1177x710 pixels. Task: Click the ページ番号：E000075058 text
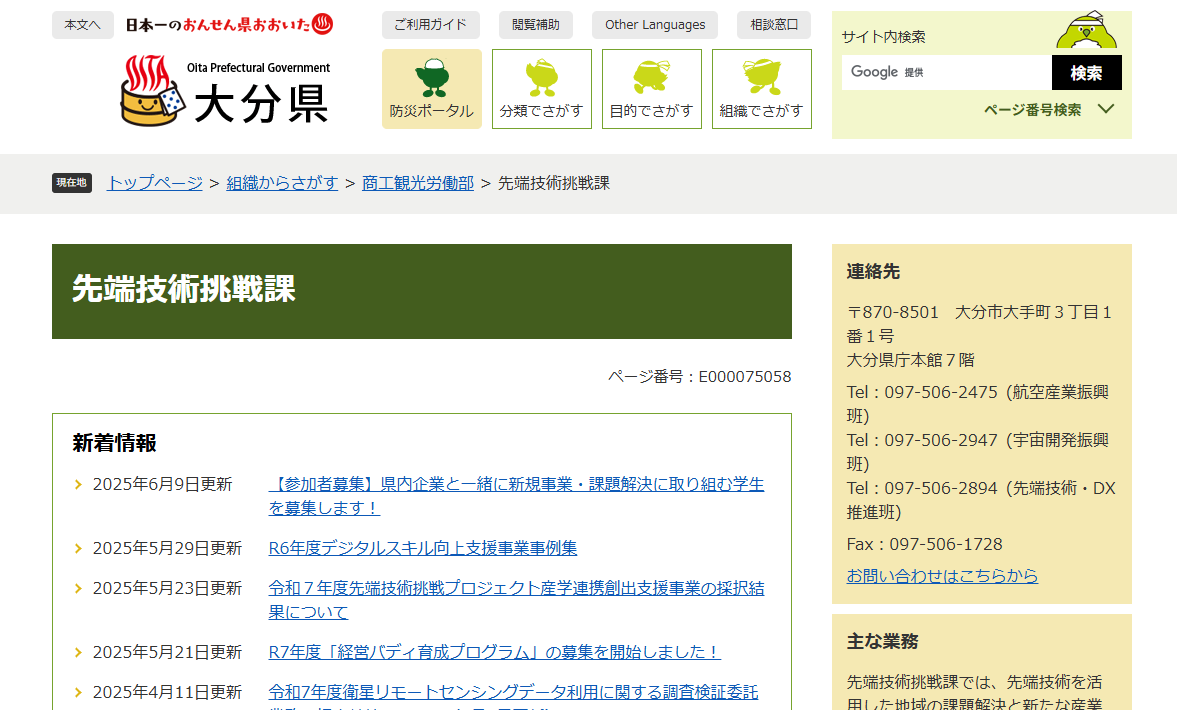(x=700, y=377)
